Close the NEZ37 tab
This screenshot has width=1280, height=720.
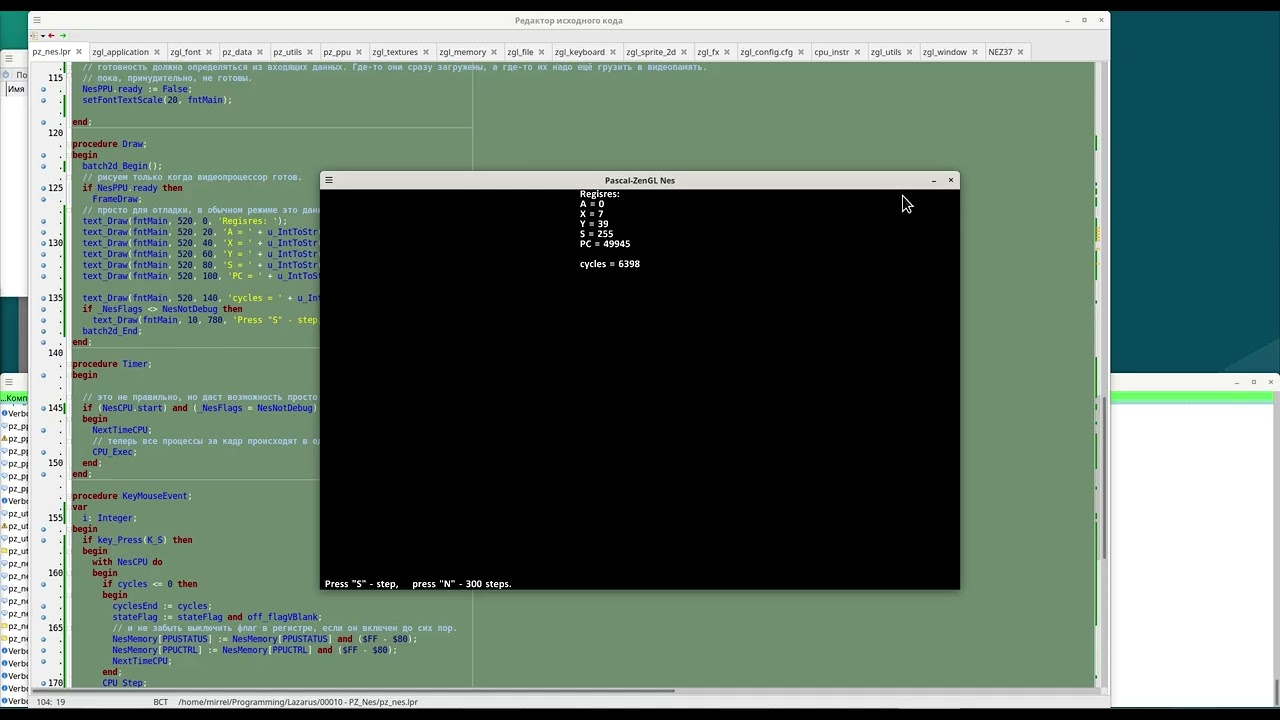point(1022,52)
